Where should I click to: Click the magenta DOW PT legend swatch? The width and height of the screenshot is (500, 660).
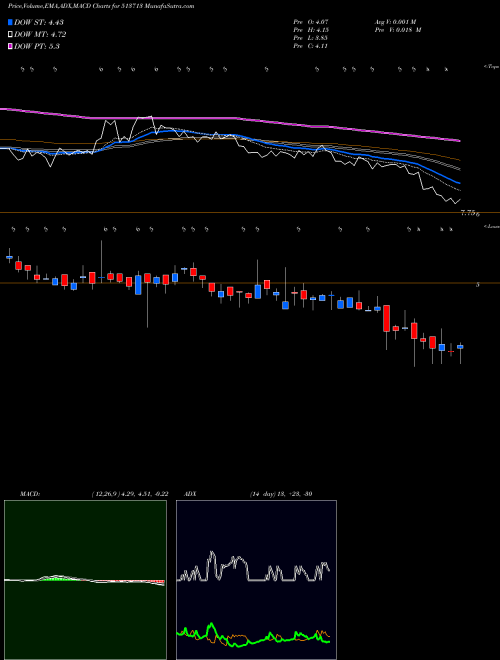click(10, 46)
